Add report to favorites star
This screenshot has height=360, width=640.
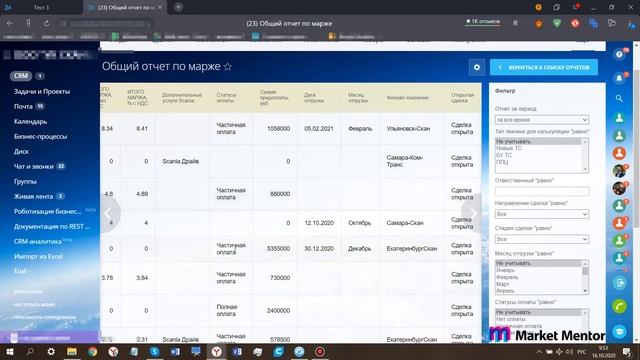228,67
